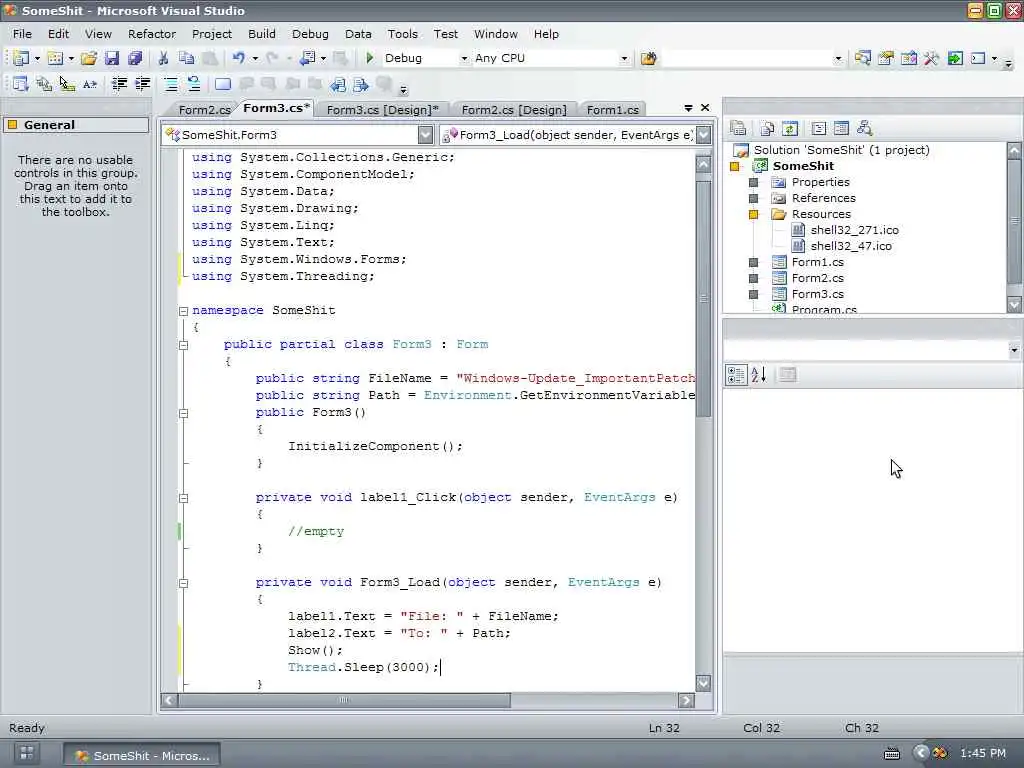This screenshot has width=1024, height=768.
Task: Click View Class Diagram icon in Solution Explorer
Action: coord(865,129)
